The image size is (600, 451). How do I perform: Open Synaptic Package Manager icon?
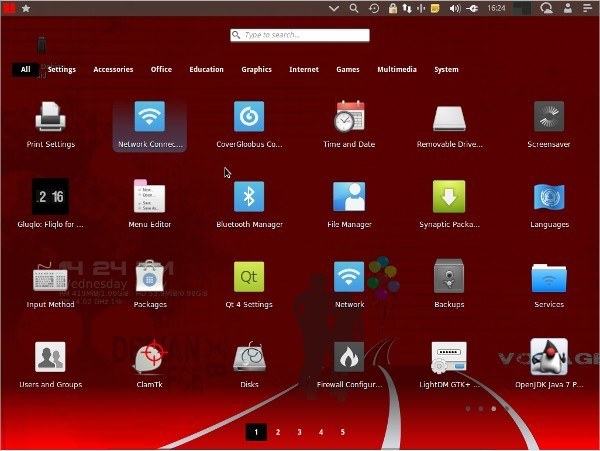449,197
